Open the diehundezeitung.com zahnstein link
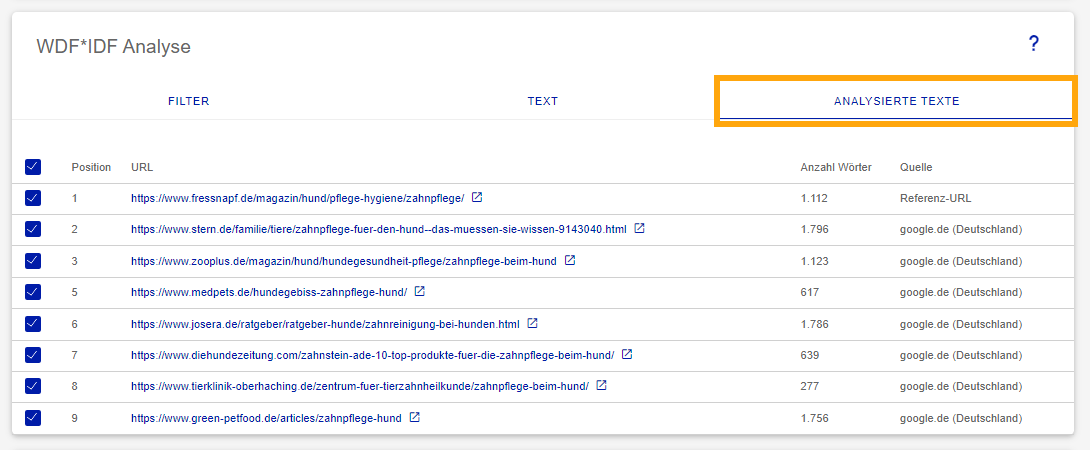This screenshot has width=1090, height=450. [373, 355]
